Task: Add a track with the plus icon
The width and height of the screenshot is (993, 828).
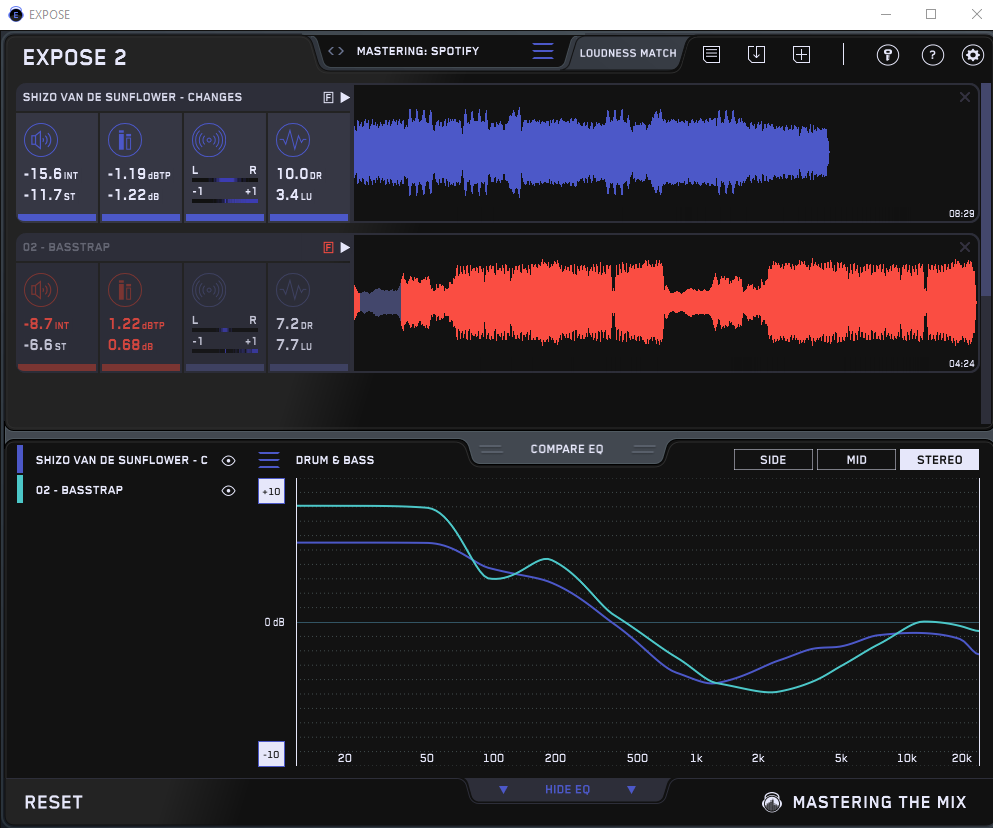Action: click(801, 54)
